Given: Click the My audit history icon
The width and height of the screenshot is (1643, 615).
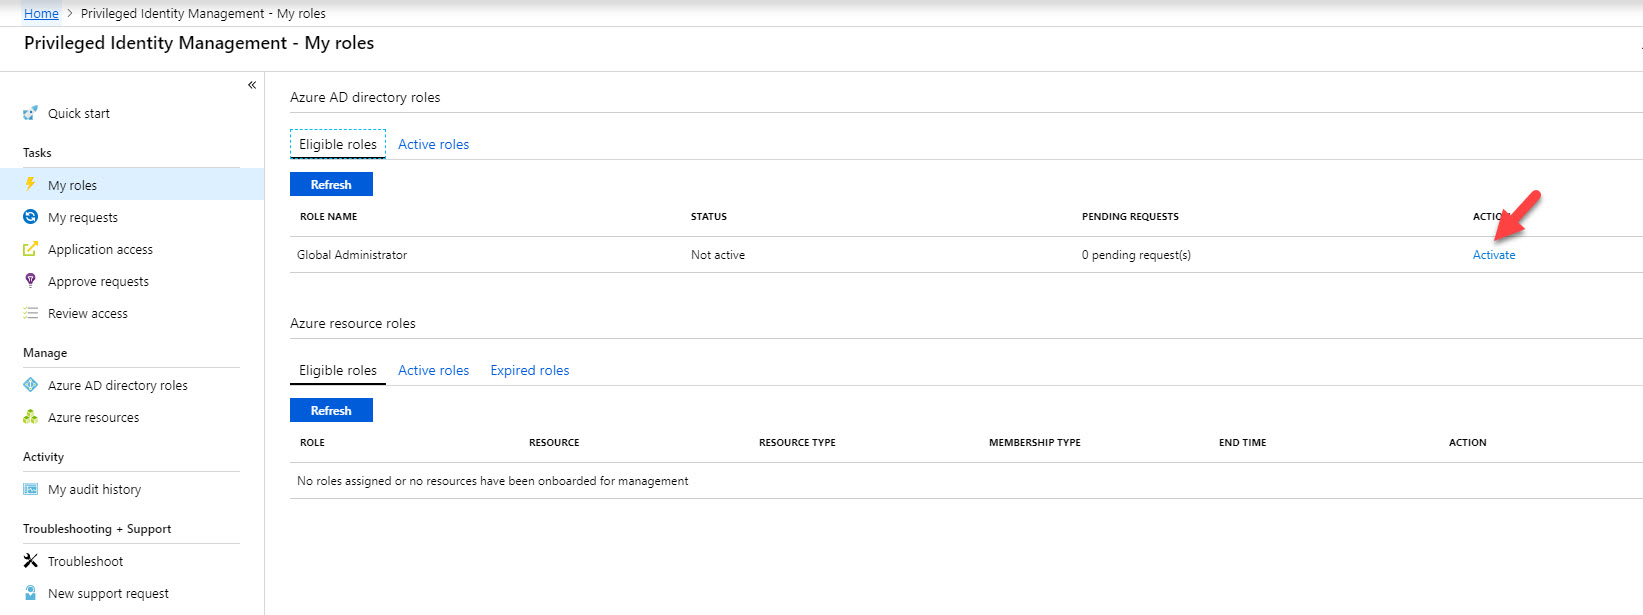Looking at the screenshot, I should click(30, 489).
